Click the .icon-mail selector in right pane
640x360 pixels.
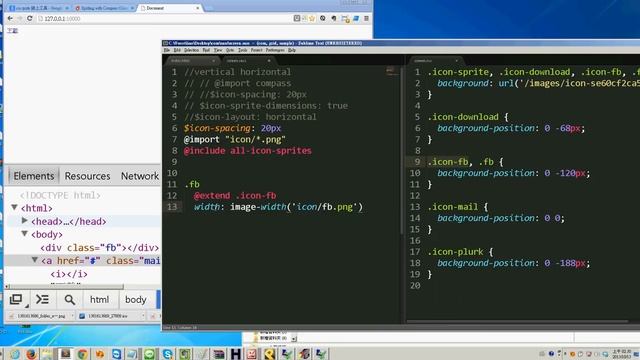point(453,207)
